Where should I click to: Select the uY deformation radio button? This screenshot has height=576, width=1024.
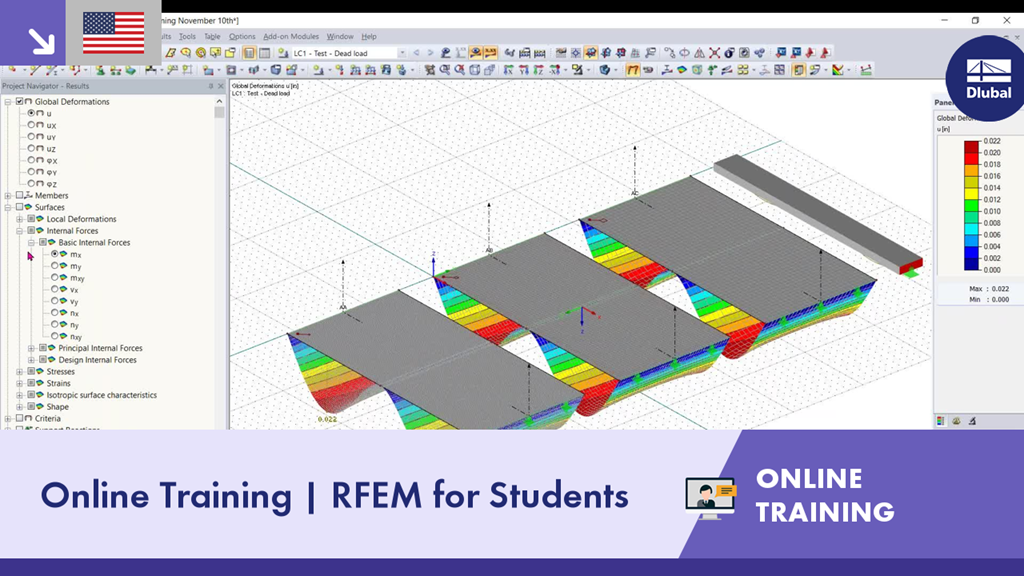point(31,136)
